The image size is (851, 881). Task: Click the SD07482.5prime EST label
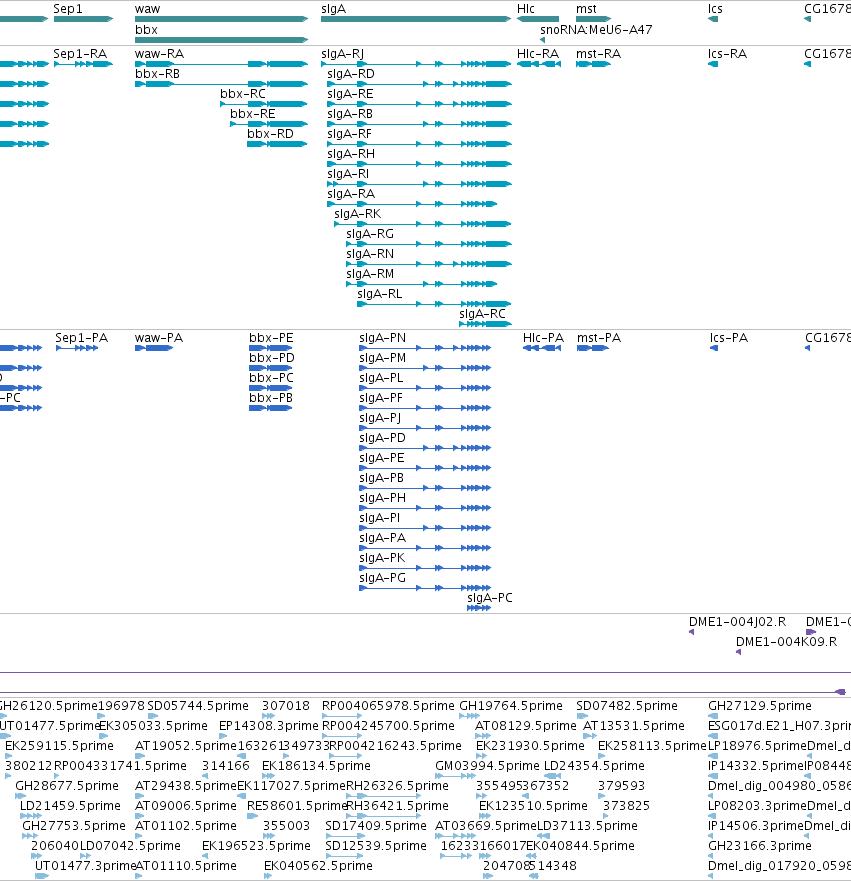click(627, 706)
